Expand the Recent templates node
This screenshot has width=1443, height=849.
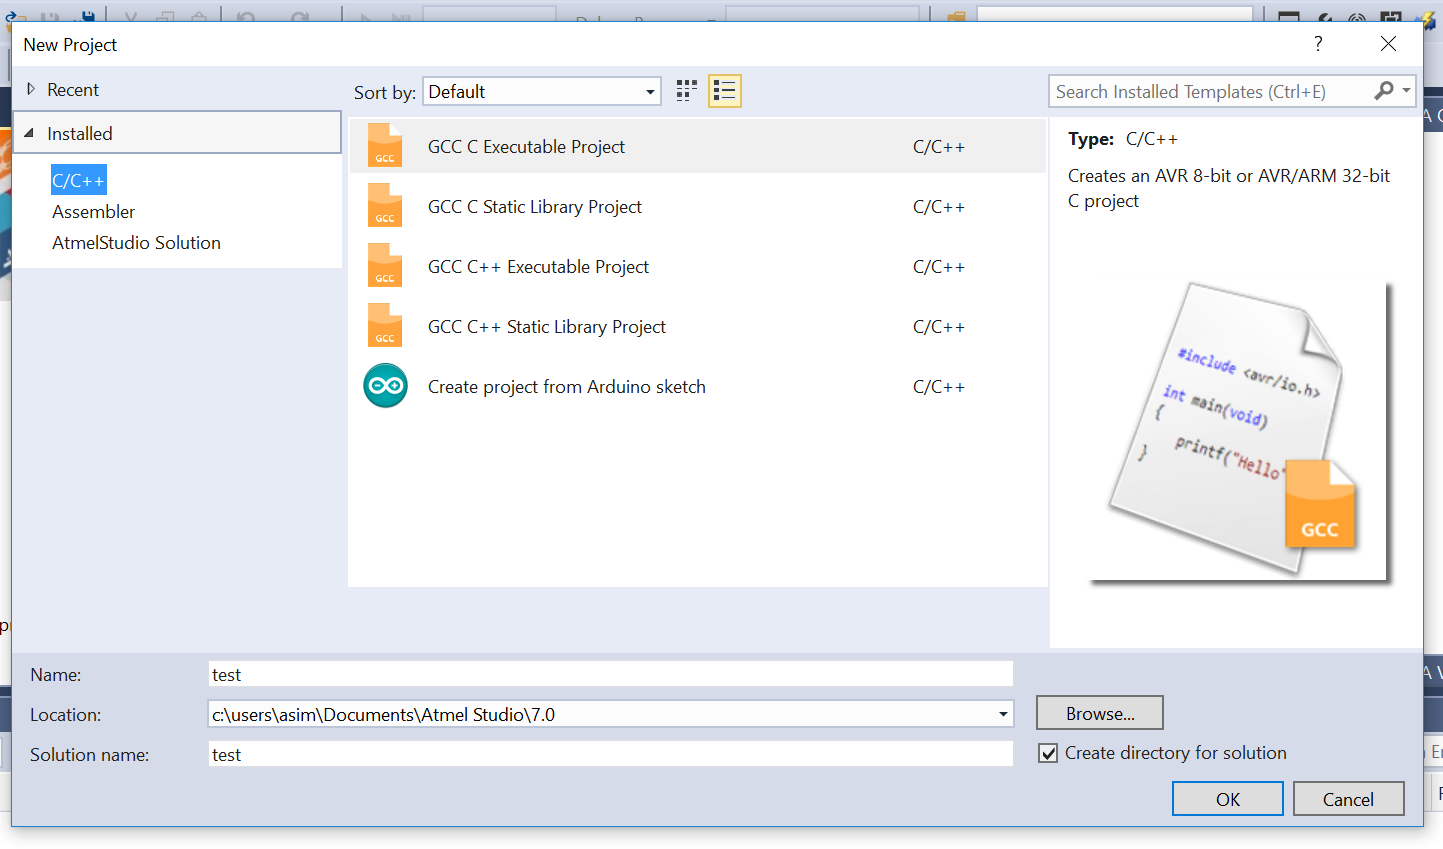(x=31, y=89)
